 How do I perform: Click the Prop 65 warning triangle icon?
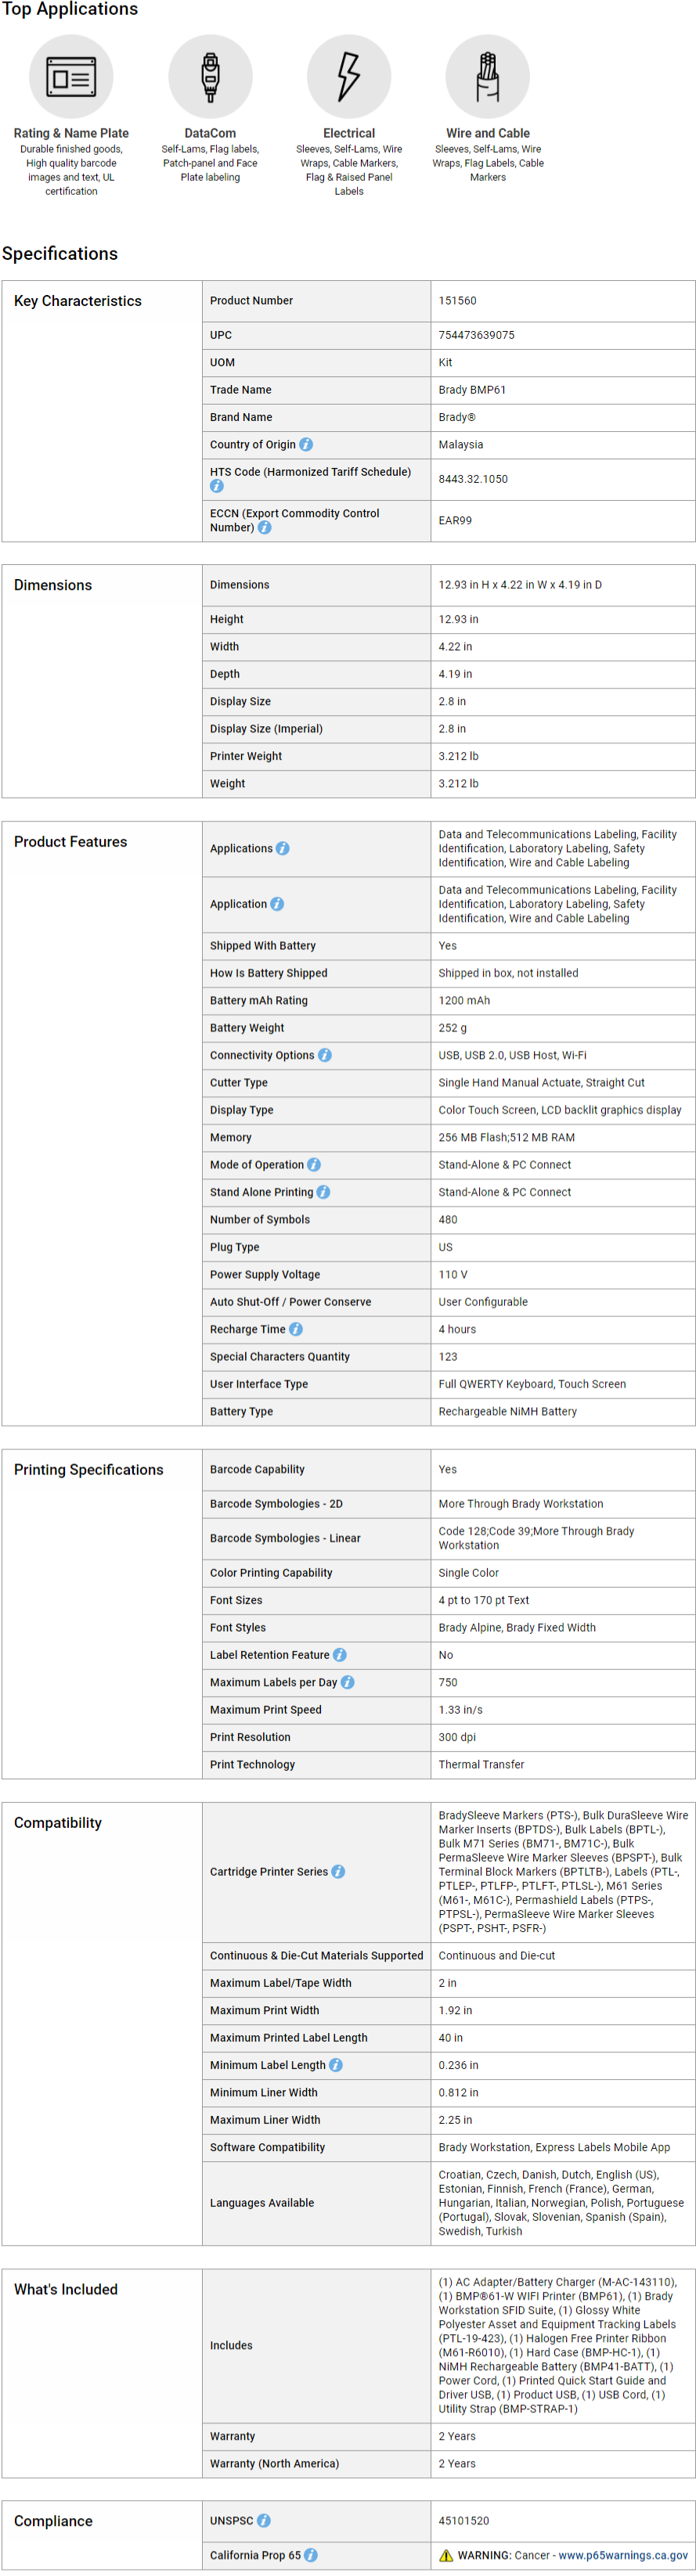pos(446,2555)
